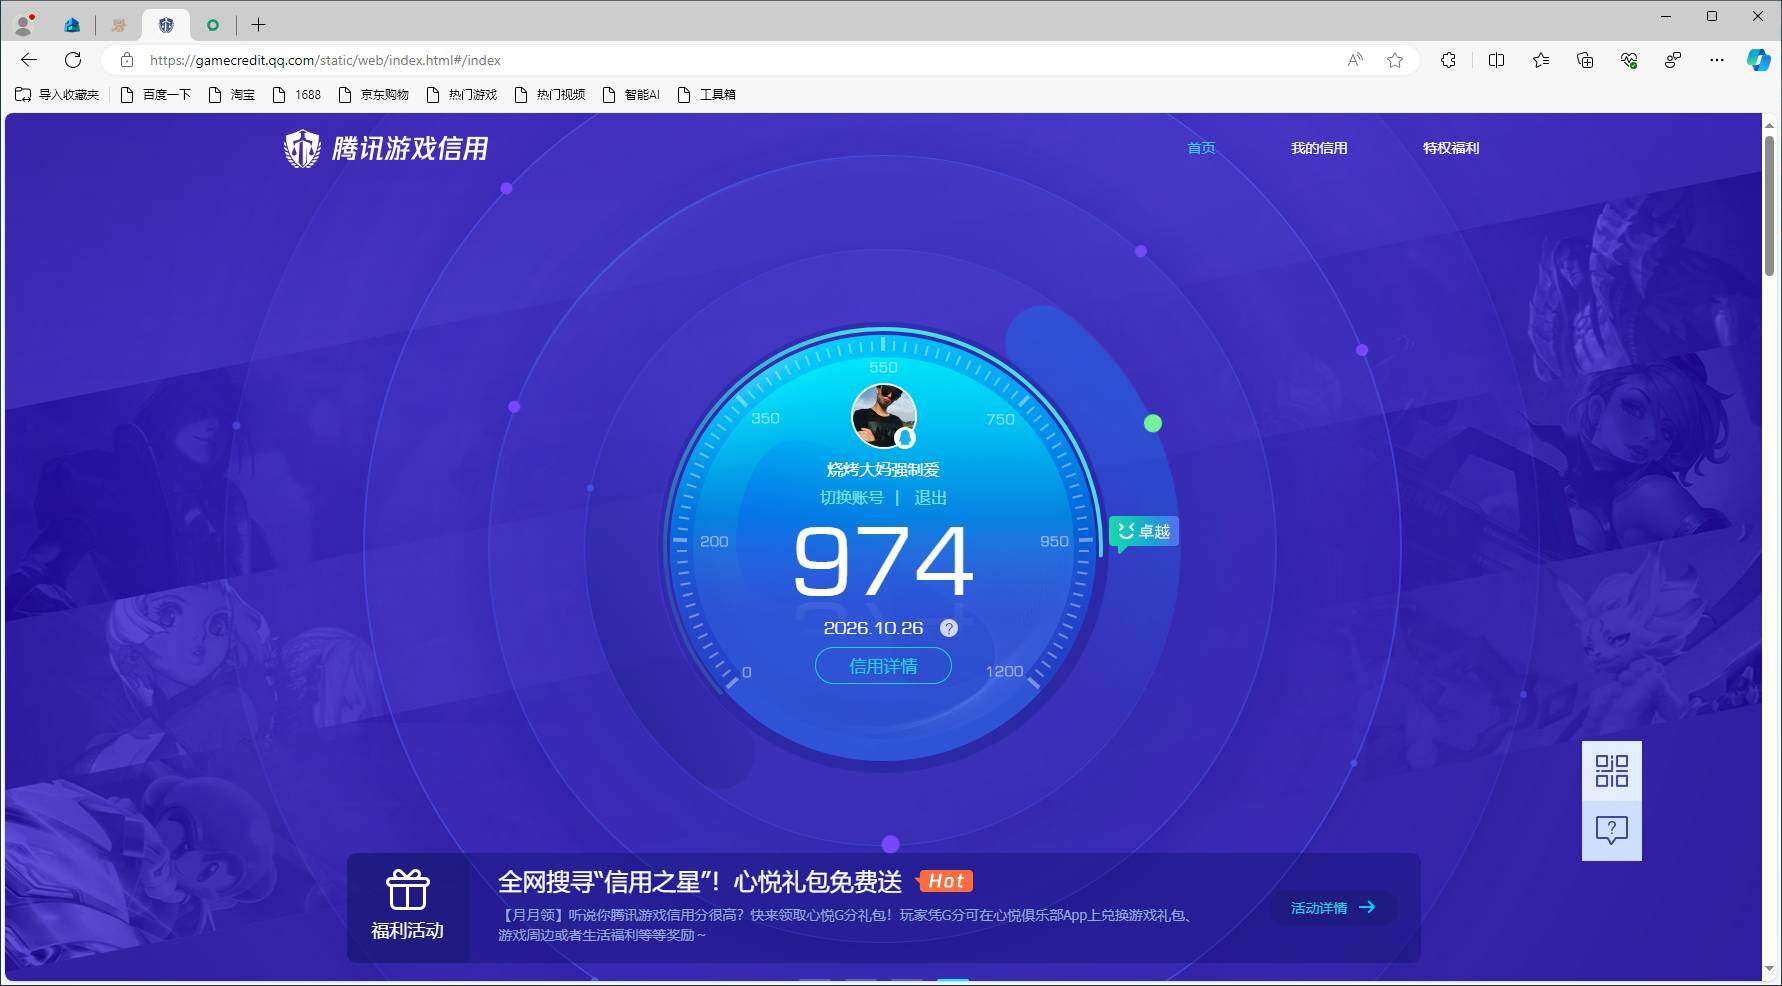Open the 京东购物 bookmark

click(x=373, y=94)
